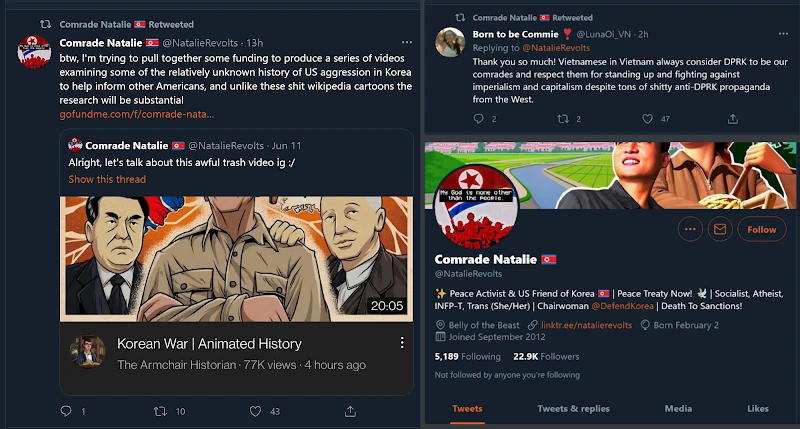The width and height of the screenshot is (800, 429).
Task: Switch to the Tweets & replies tab
Action: [x=573, y=408]
